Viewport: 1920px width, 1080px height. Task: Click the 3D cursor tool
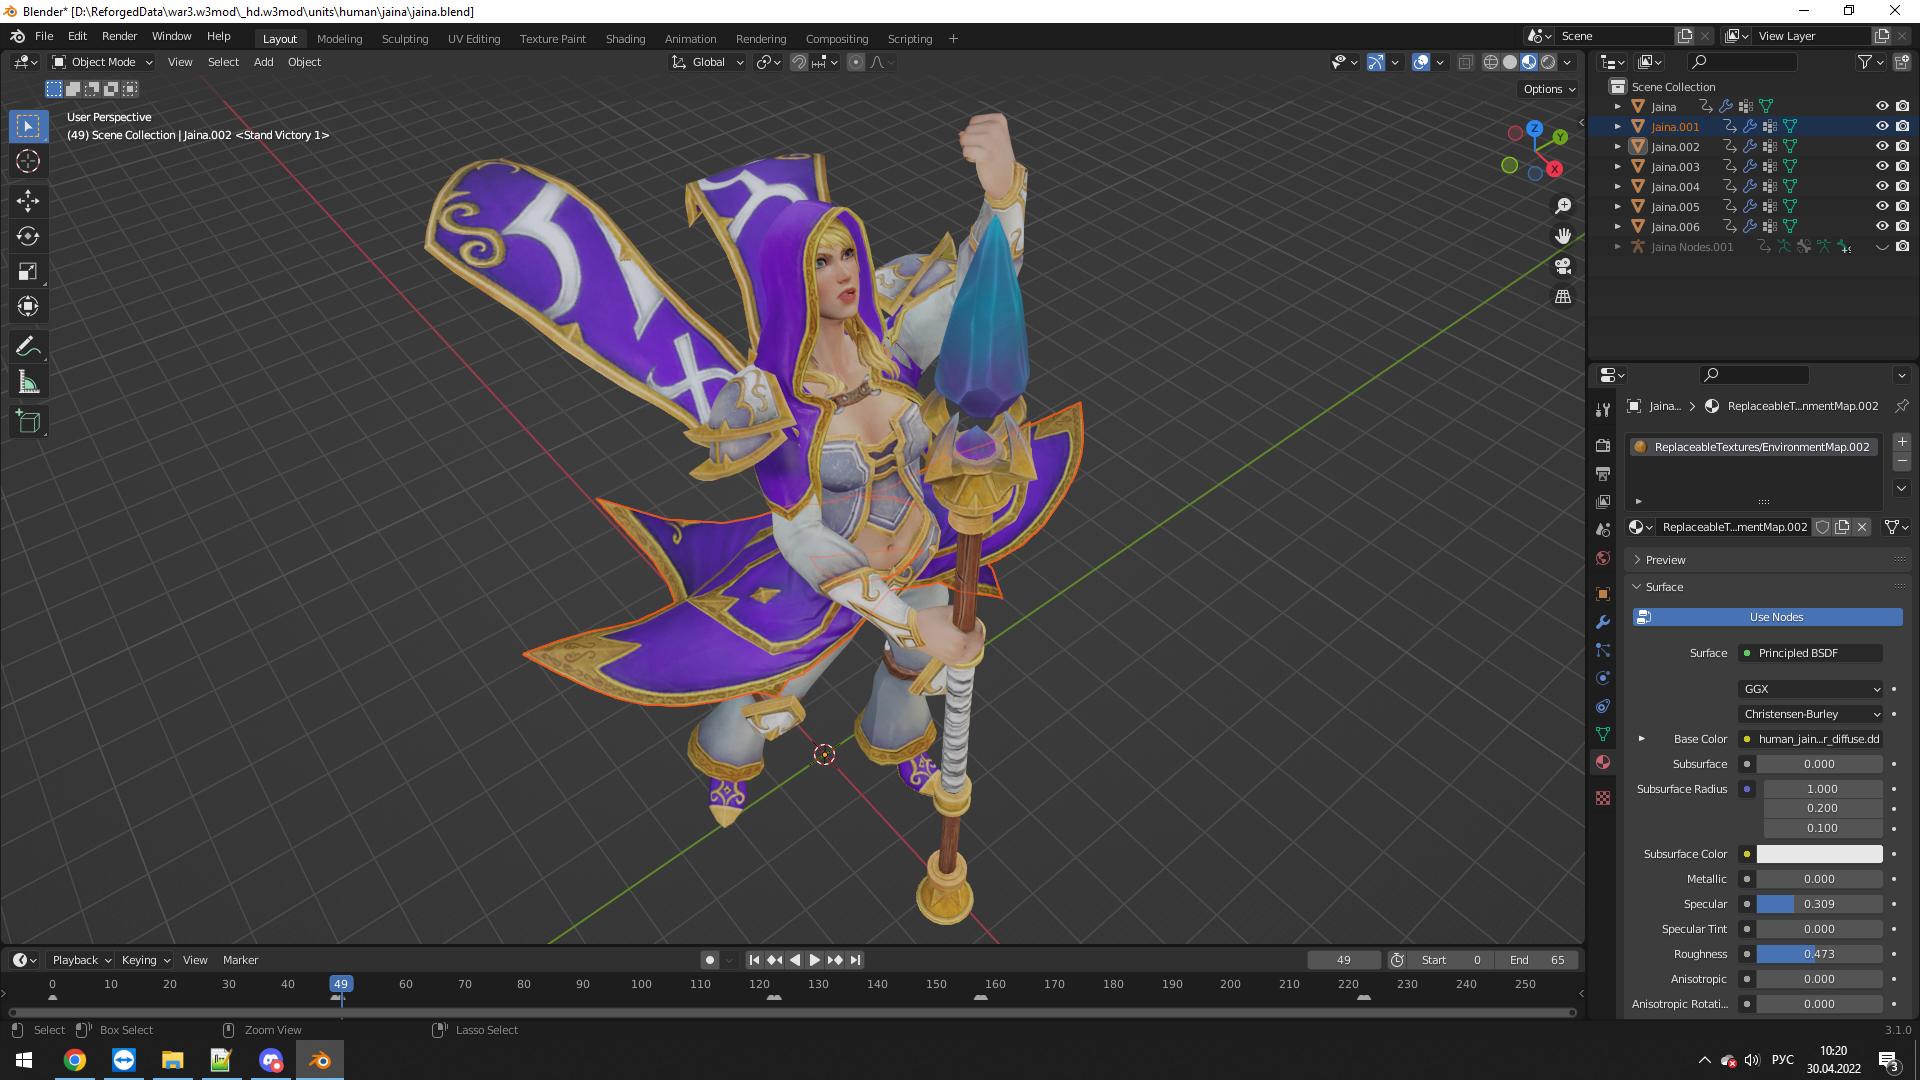point(28,161)
